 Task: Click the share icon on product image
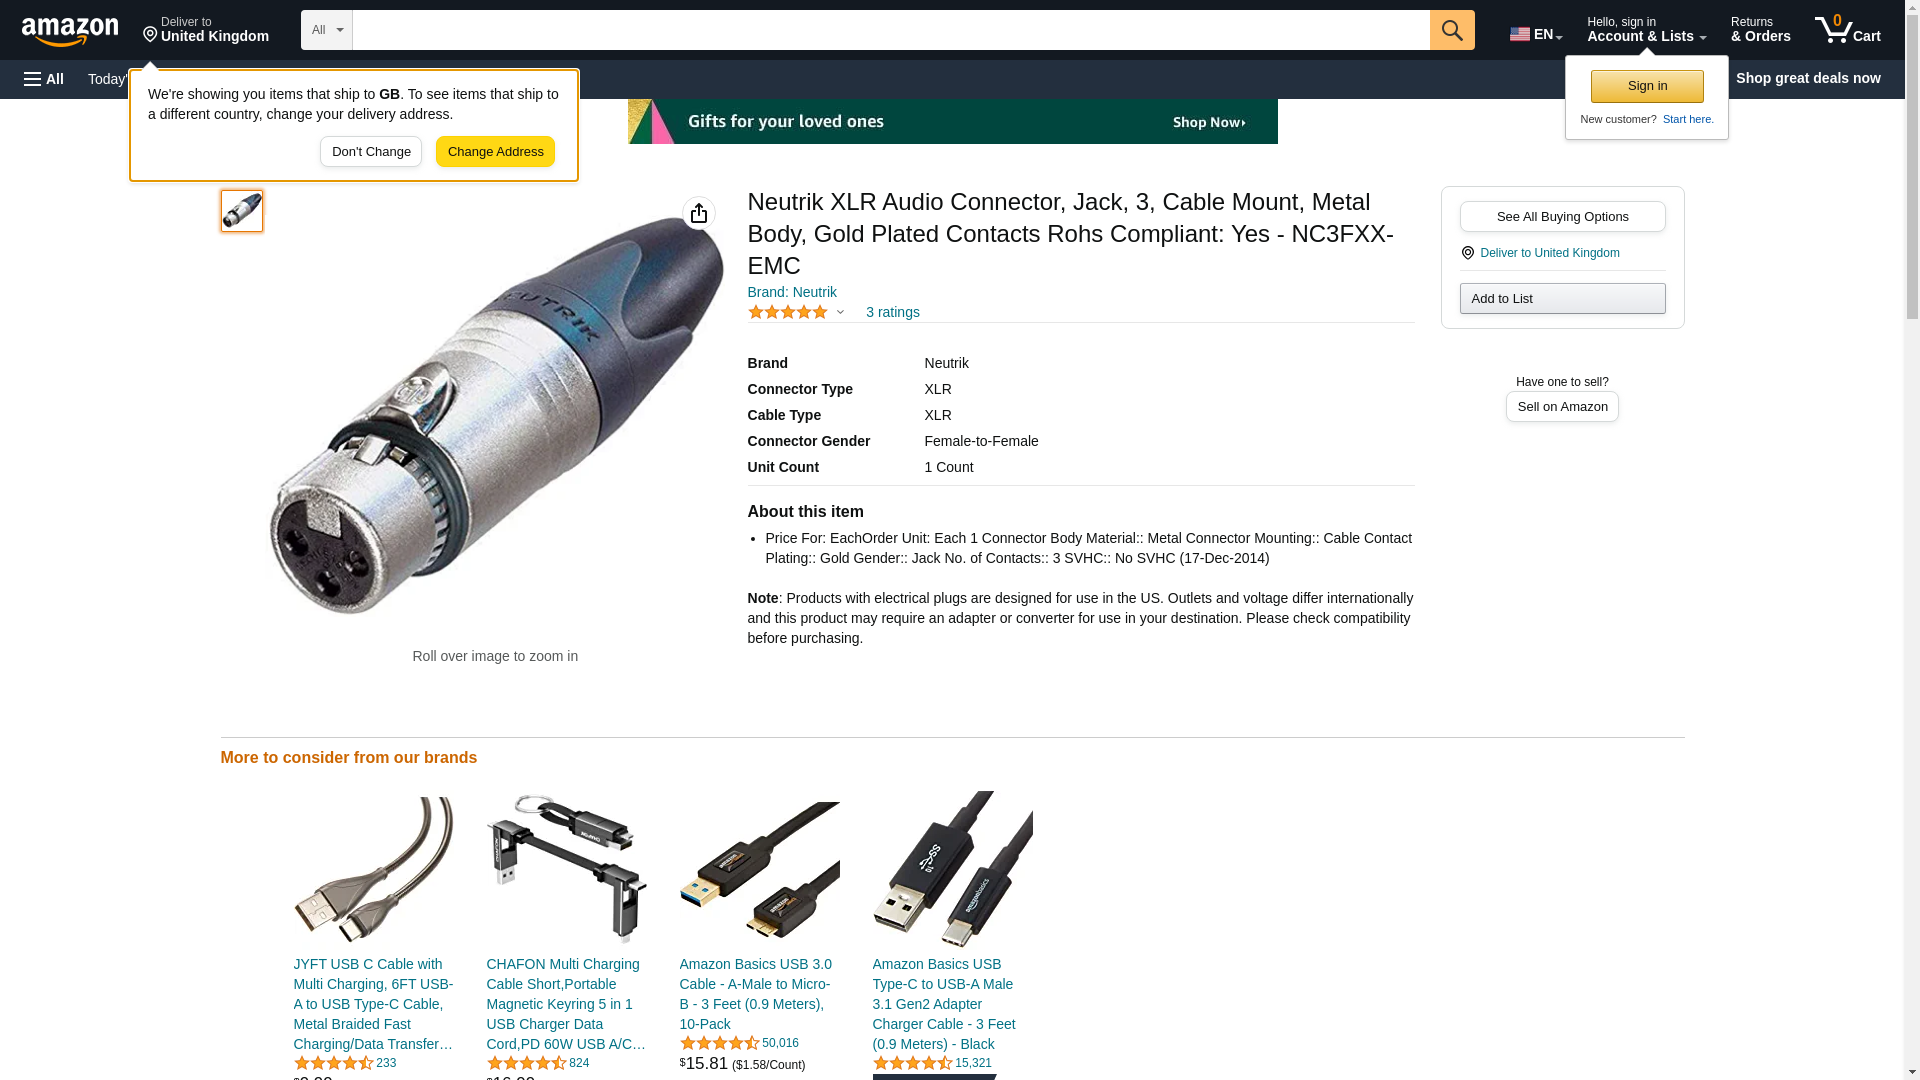point(699,213)
